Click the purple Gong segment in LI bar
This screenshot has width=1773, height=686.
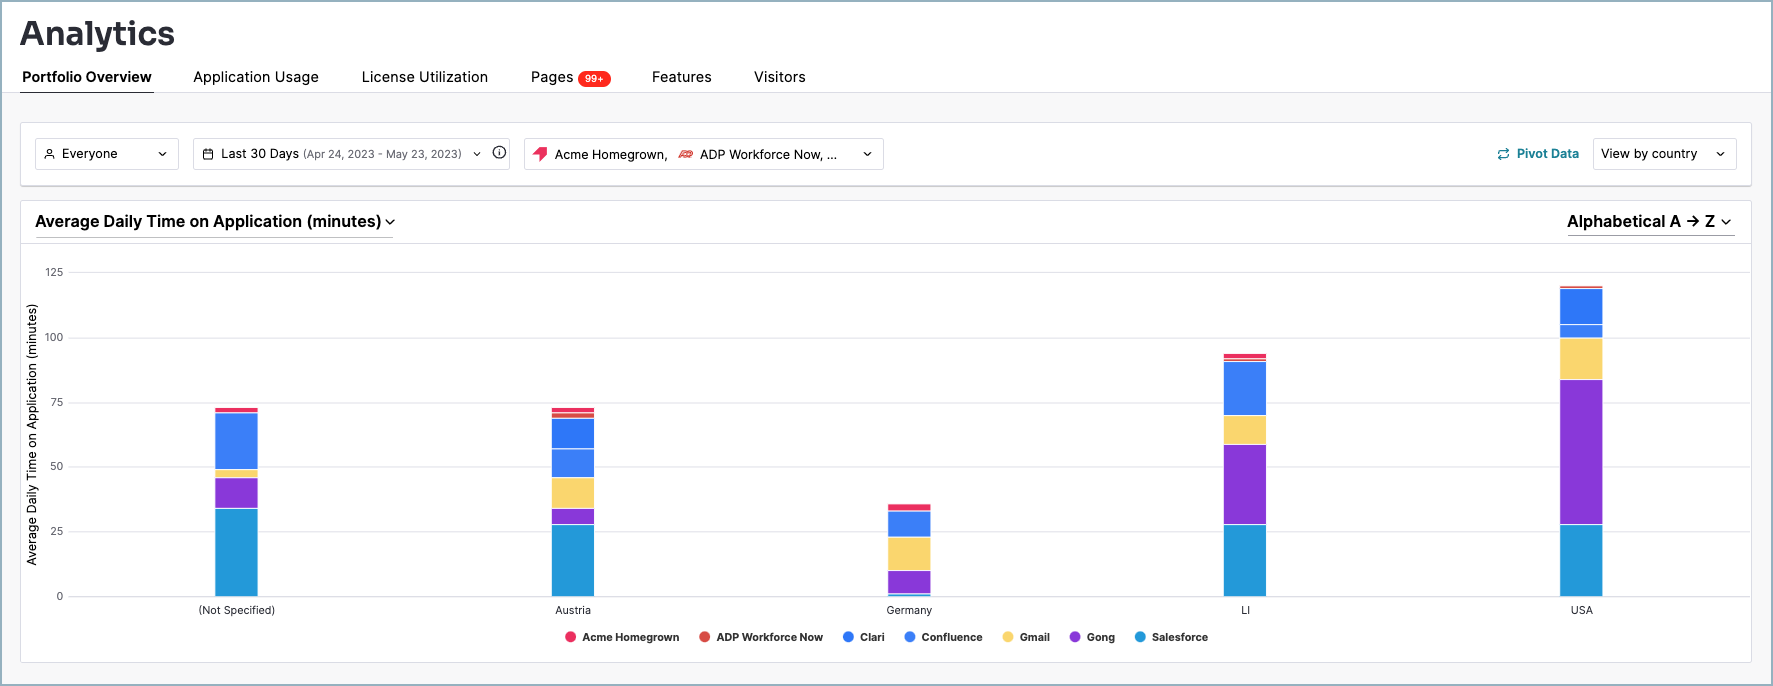click(x=1245, y=484)
